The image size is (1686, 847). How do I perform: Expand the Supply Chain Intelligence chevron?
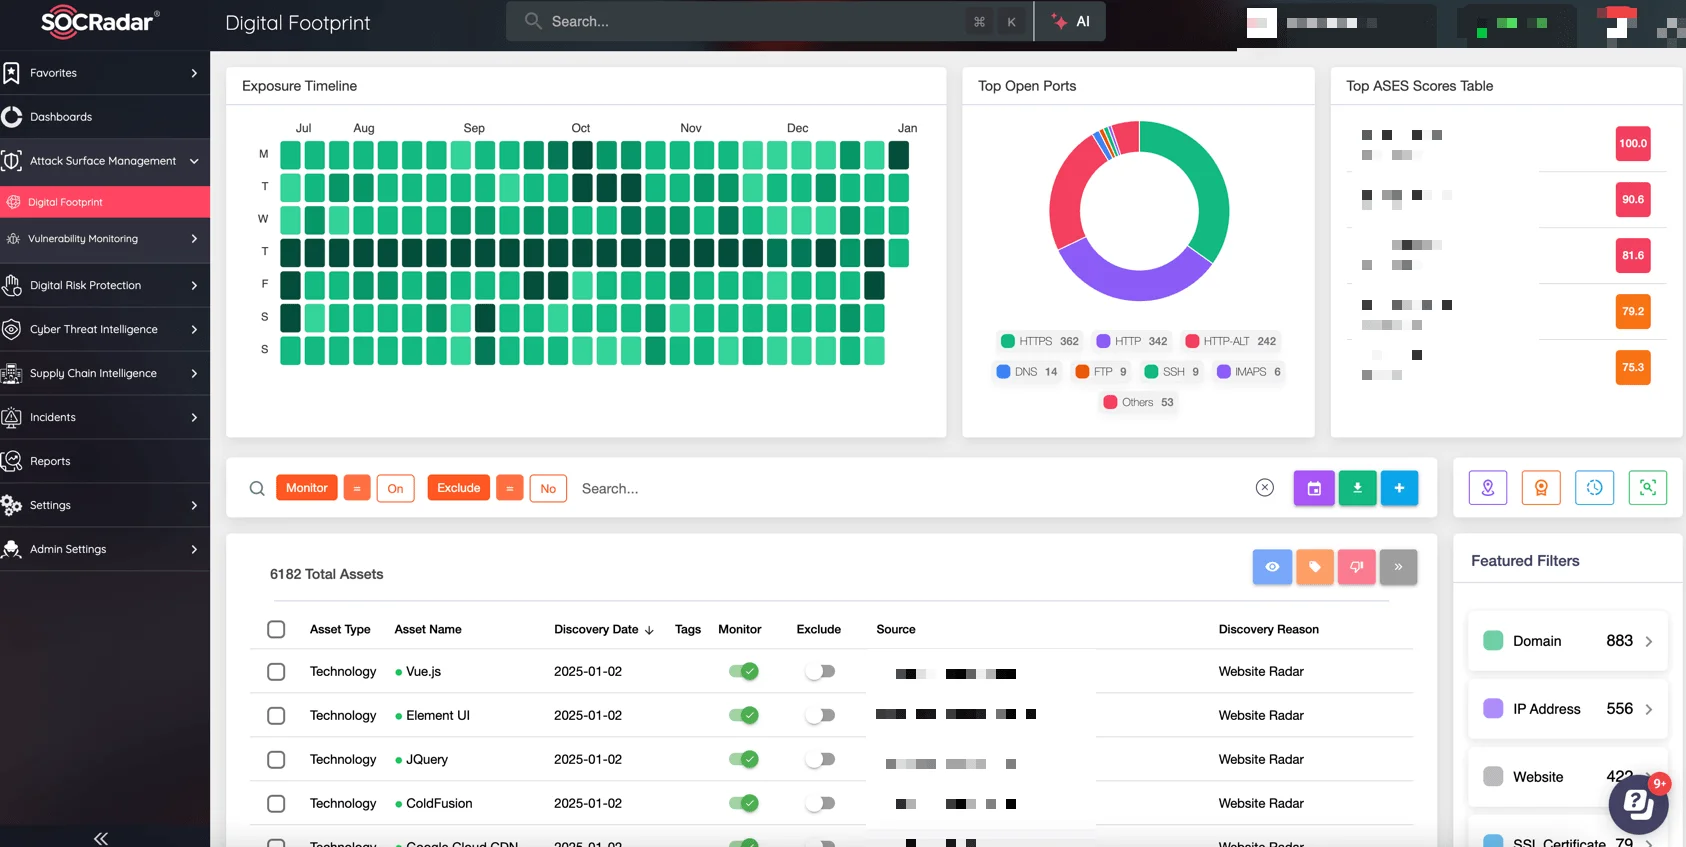point(194,373)
